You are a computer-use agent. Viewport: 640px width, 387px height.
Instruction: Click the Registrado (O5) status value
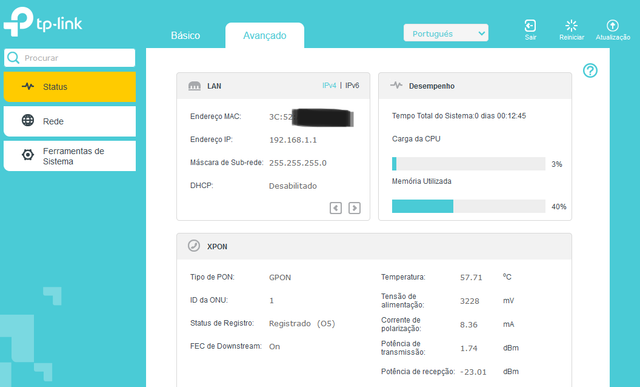point(302,324)
